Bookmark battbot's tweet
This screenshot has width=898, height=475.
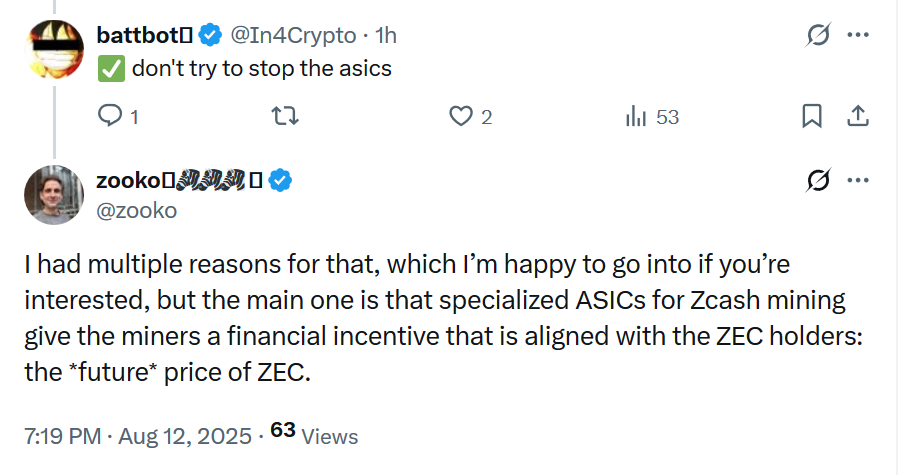812,116
